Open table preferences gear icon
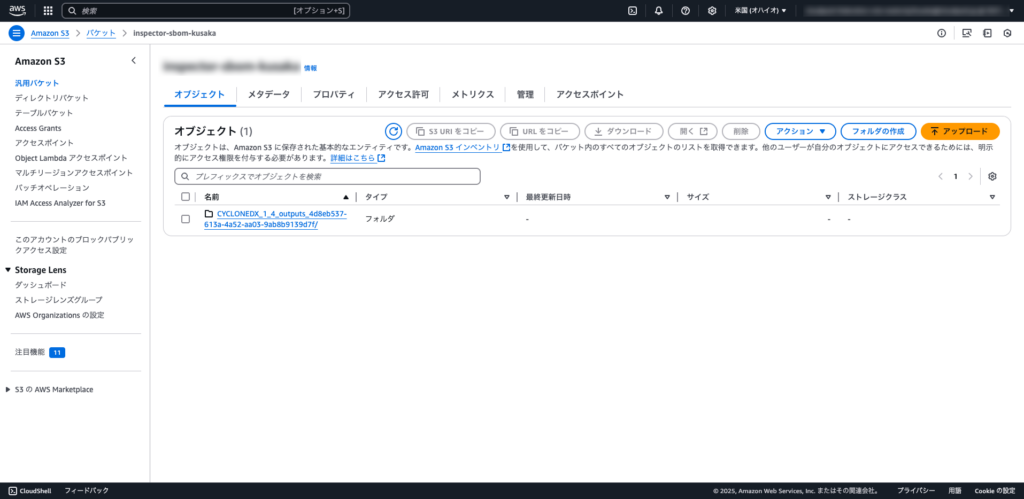 (x=993, y=176)
